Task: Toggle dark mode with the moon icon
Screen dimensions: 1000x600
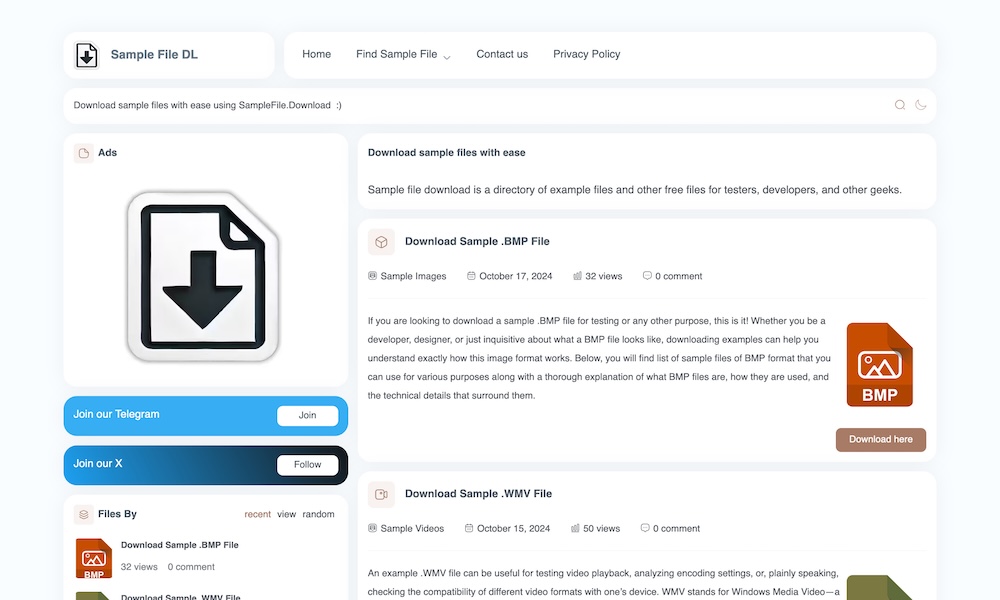Action: click(x=921, y=105)
